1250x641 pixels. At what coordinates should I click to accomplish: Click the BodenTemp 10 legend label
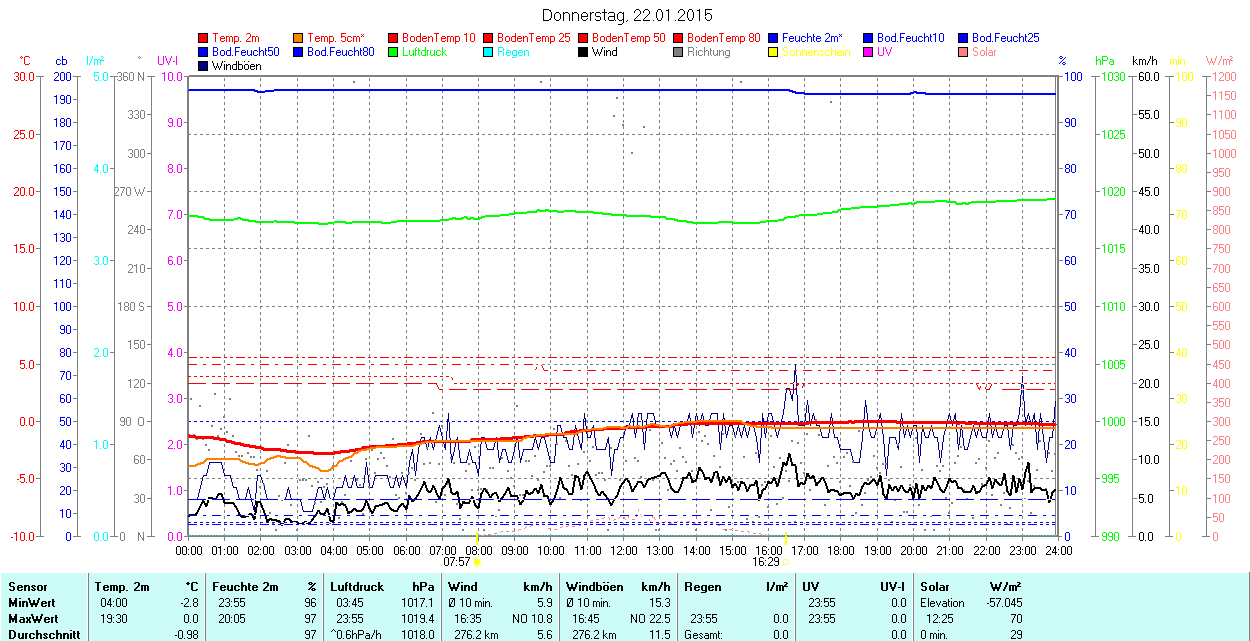(x=439, y=38)
